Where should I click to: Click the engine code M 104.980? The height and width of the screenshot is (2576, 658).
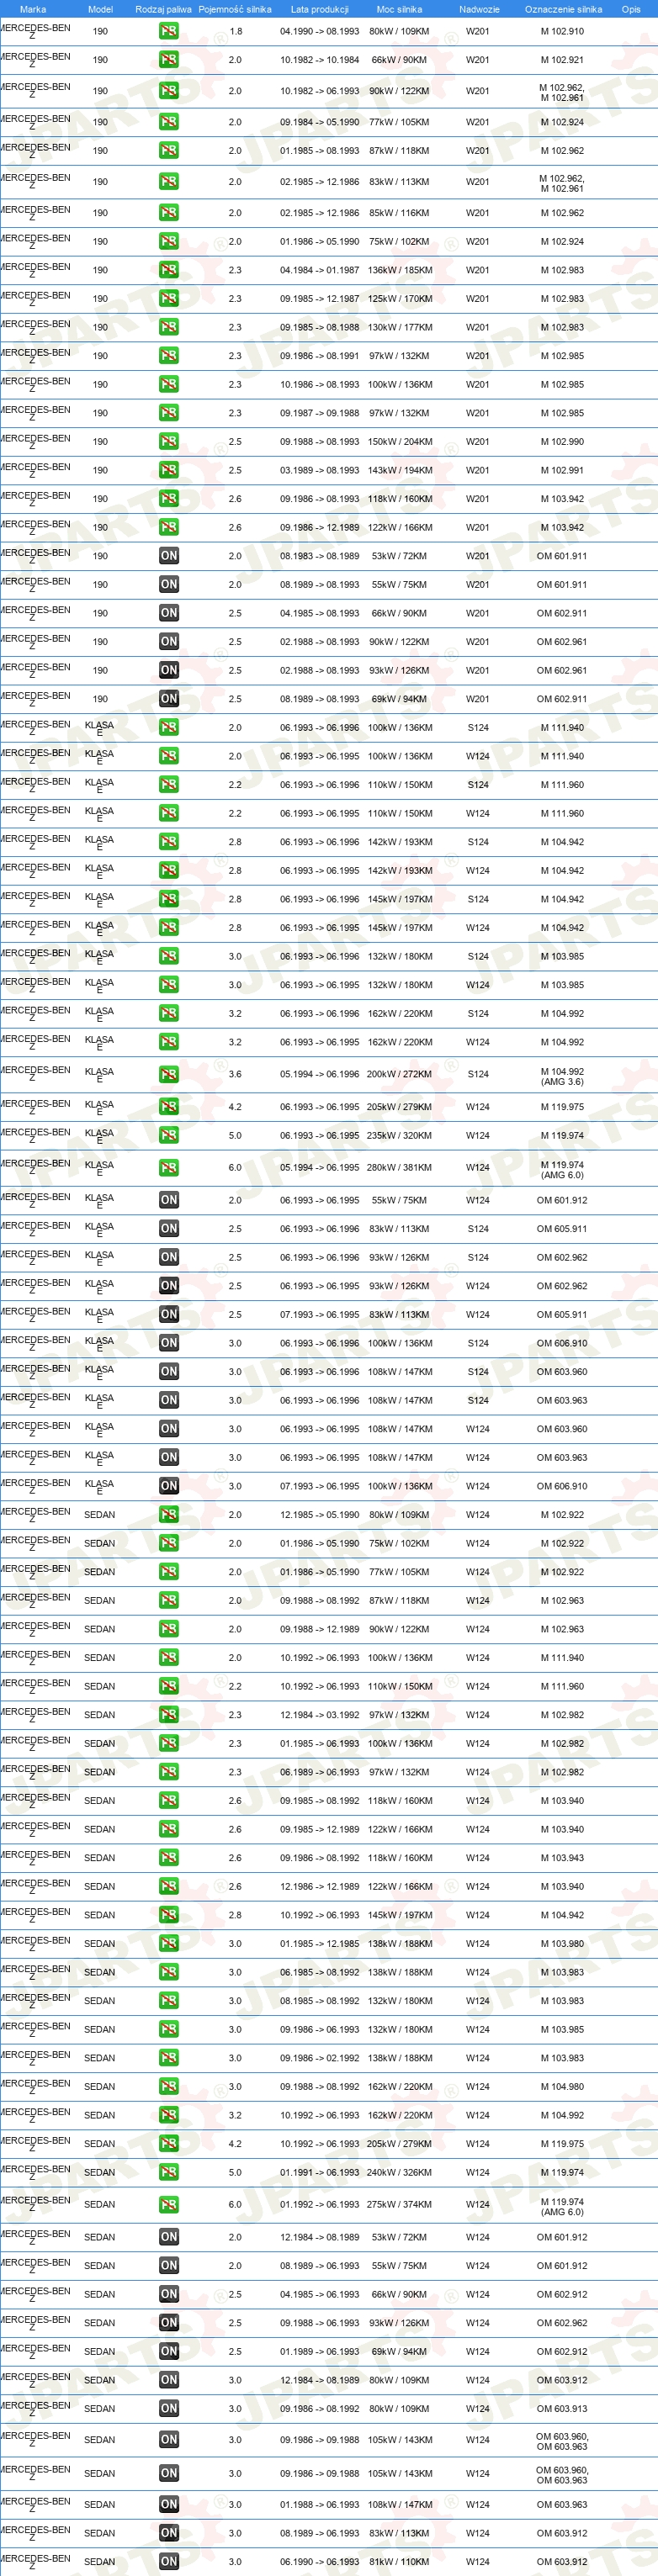click(562, 2087)
